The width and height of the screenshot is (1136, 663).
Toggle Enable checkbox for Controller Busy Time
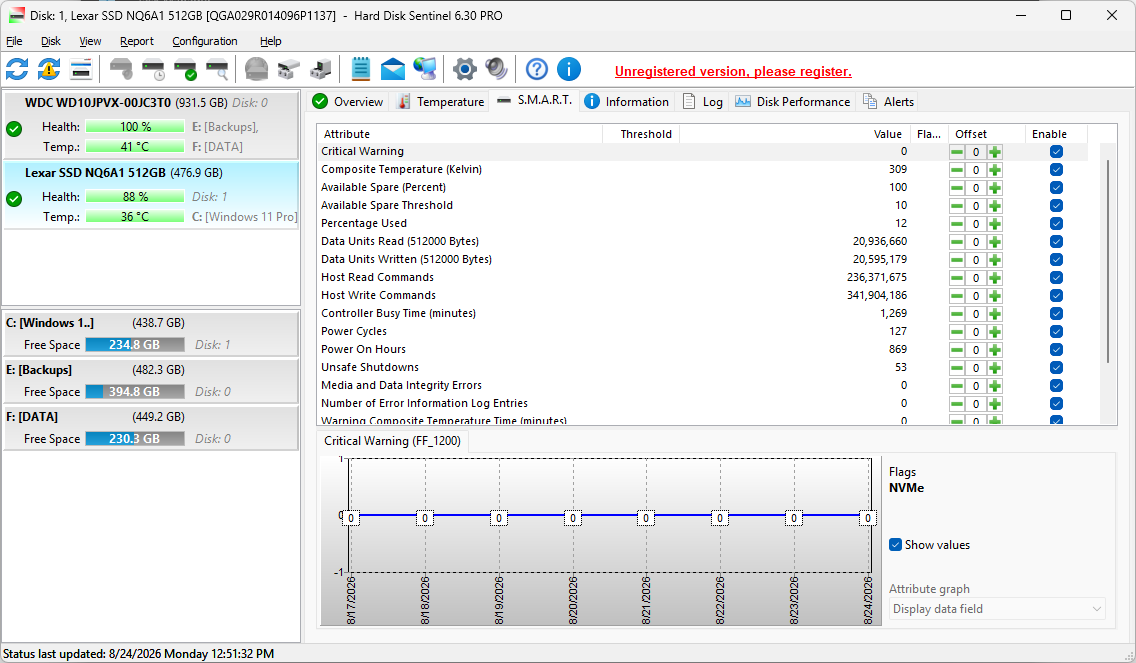(x=1056, y=314)
